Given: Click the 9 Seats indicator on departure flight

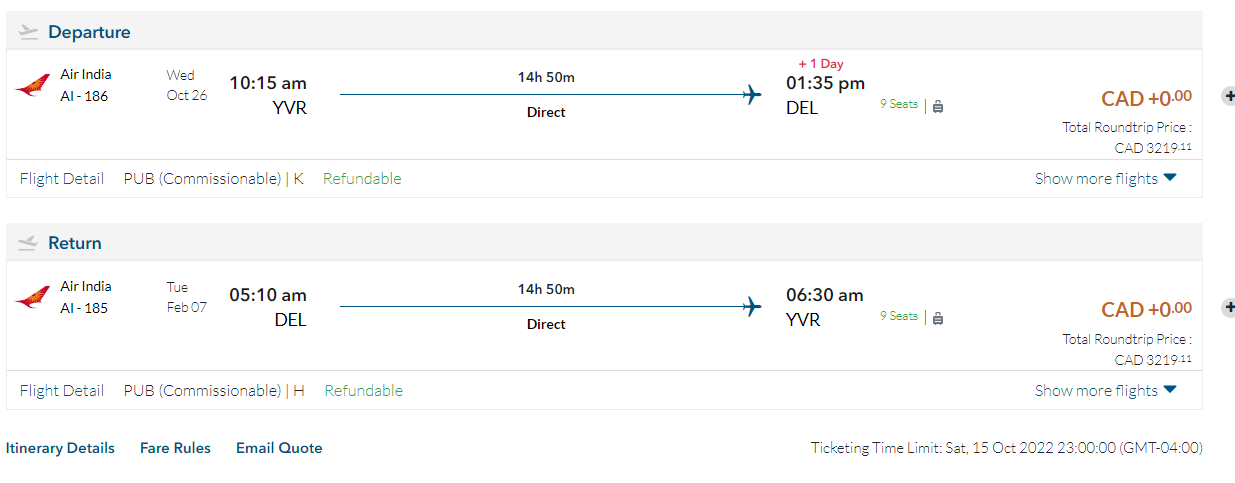Looking at the screenshot, I should coord(898,104).
